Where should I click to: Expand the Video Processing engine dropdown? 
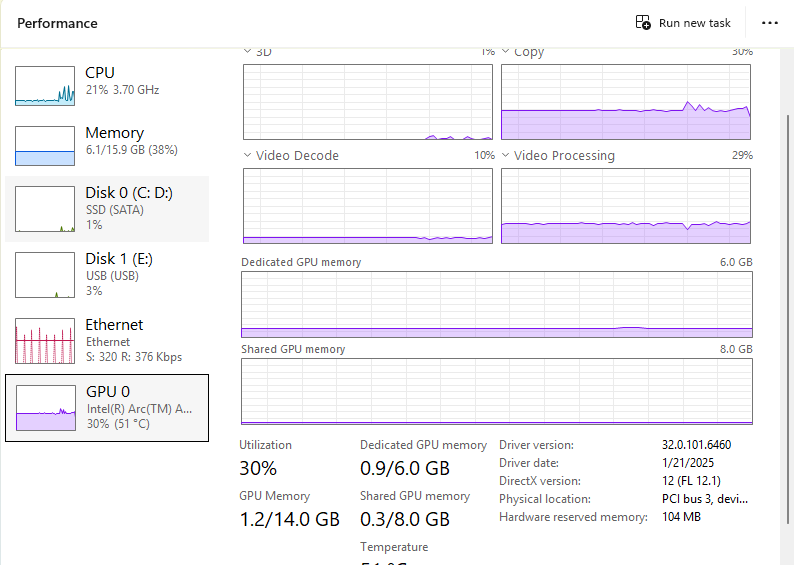point(506,155)
